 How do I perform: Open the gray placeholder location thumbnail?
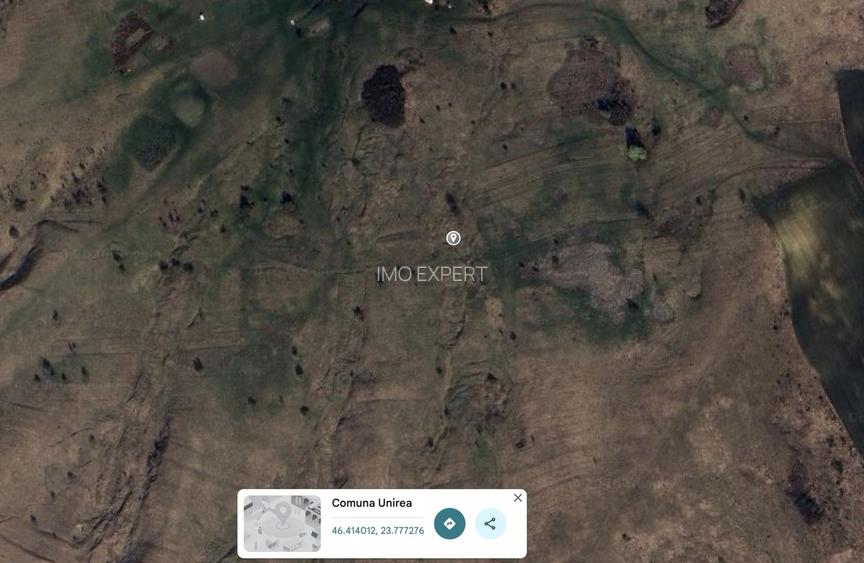pos(282,523)
